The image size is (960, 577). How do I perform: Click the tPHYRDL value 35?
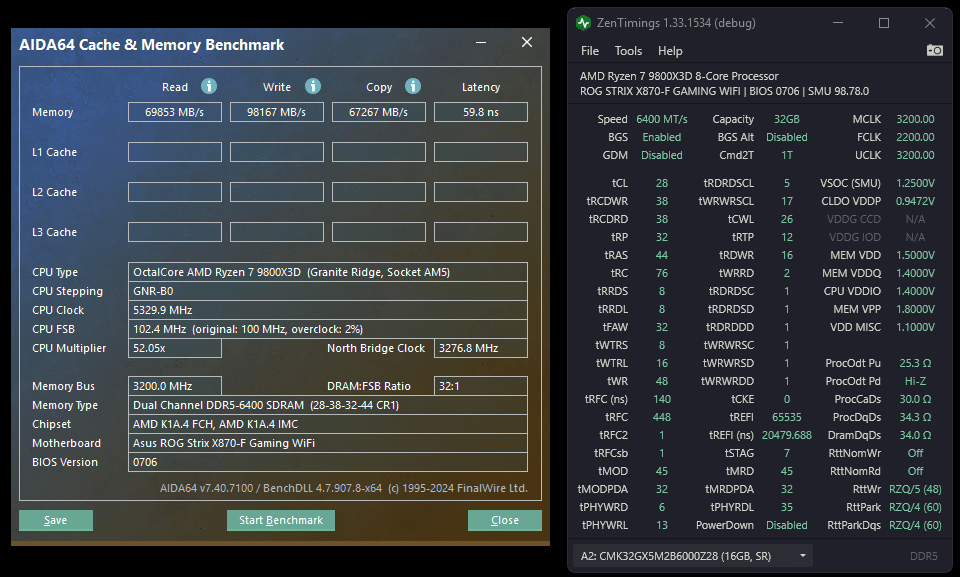787,507
